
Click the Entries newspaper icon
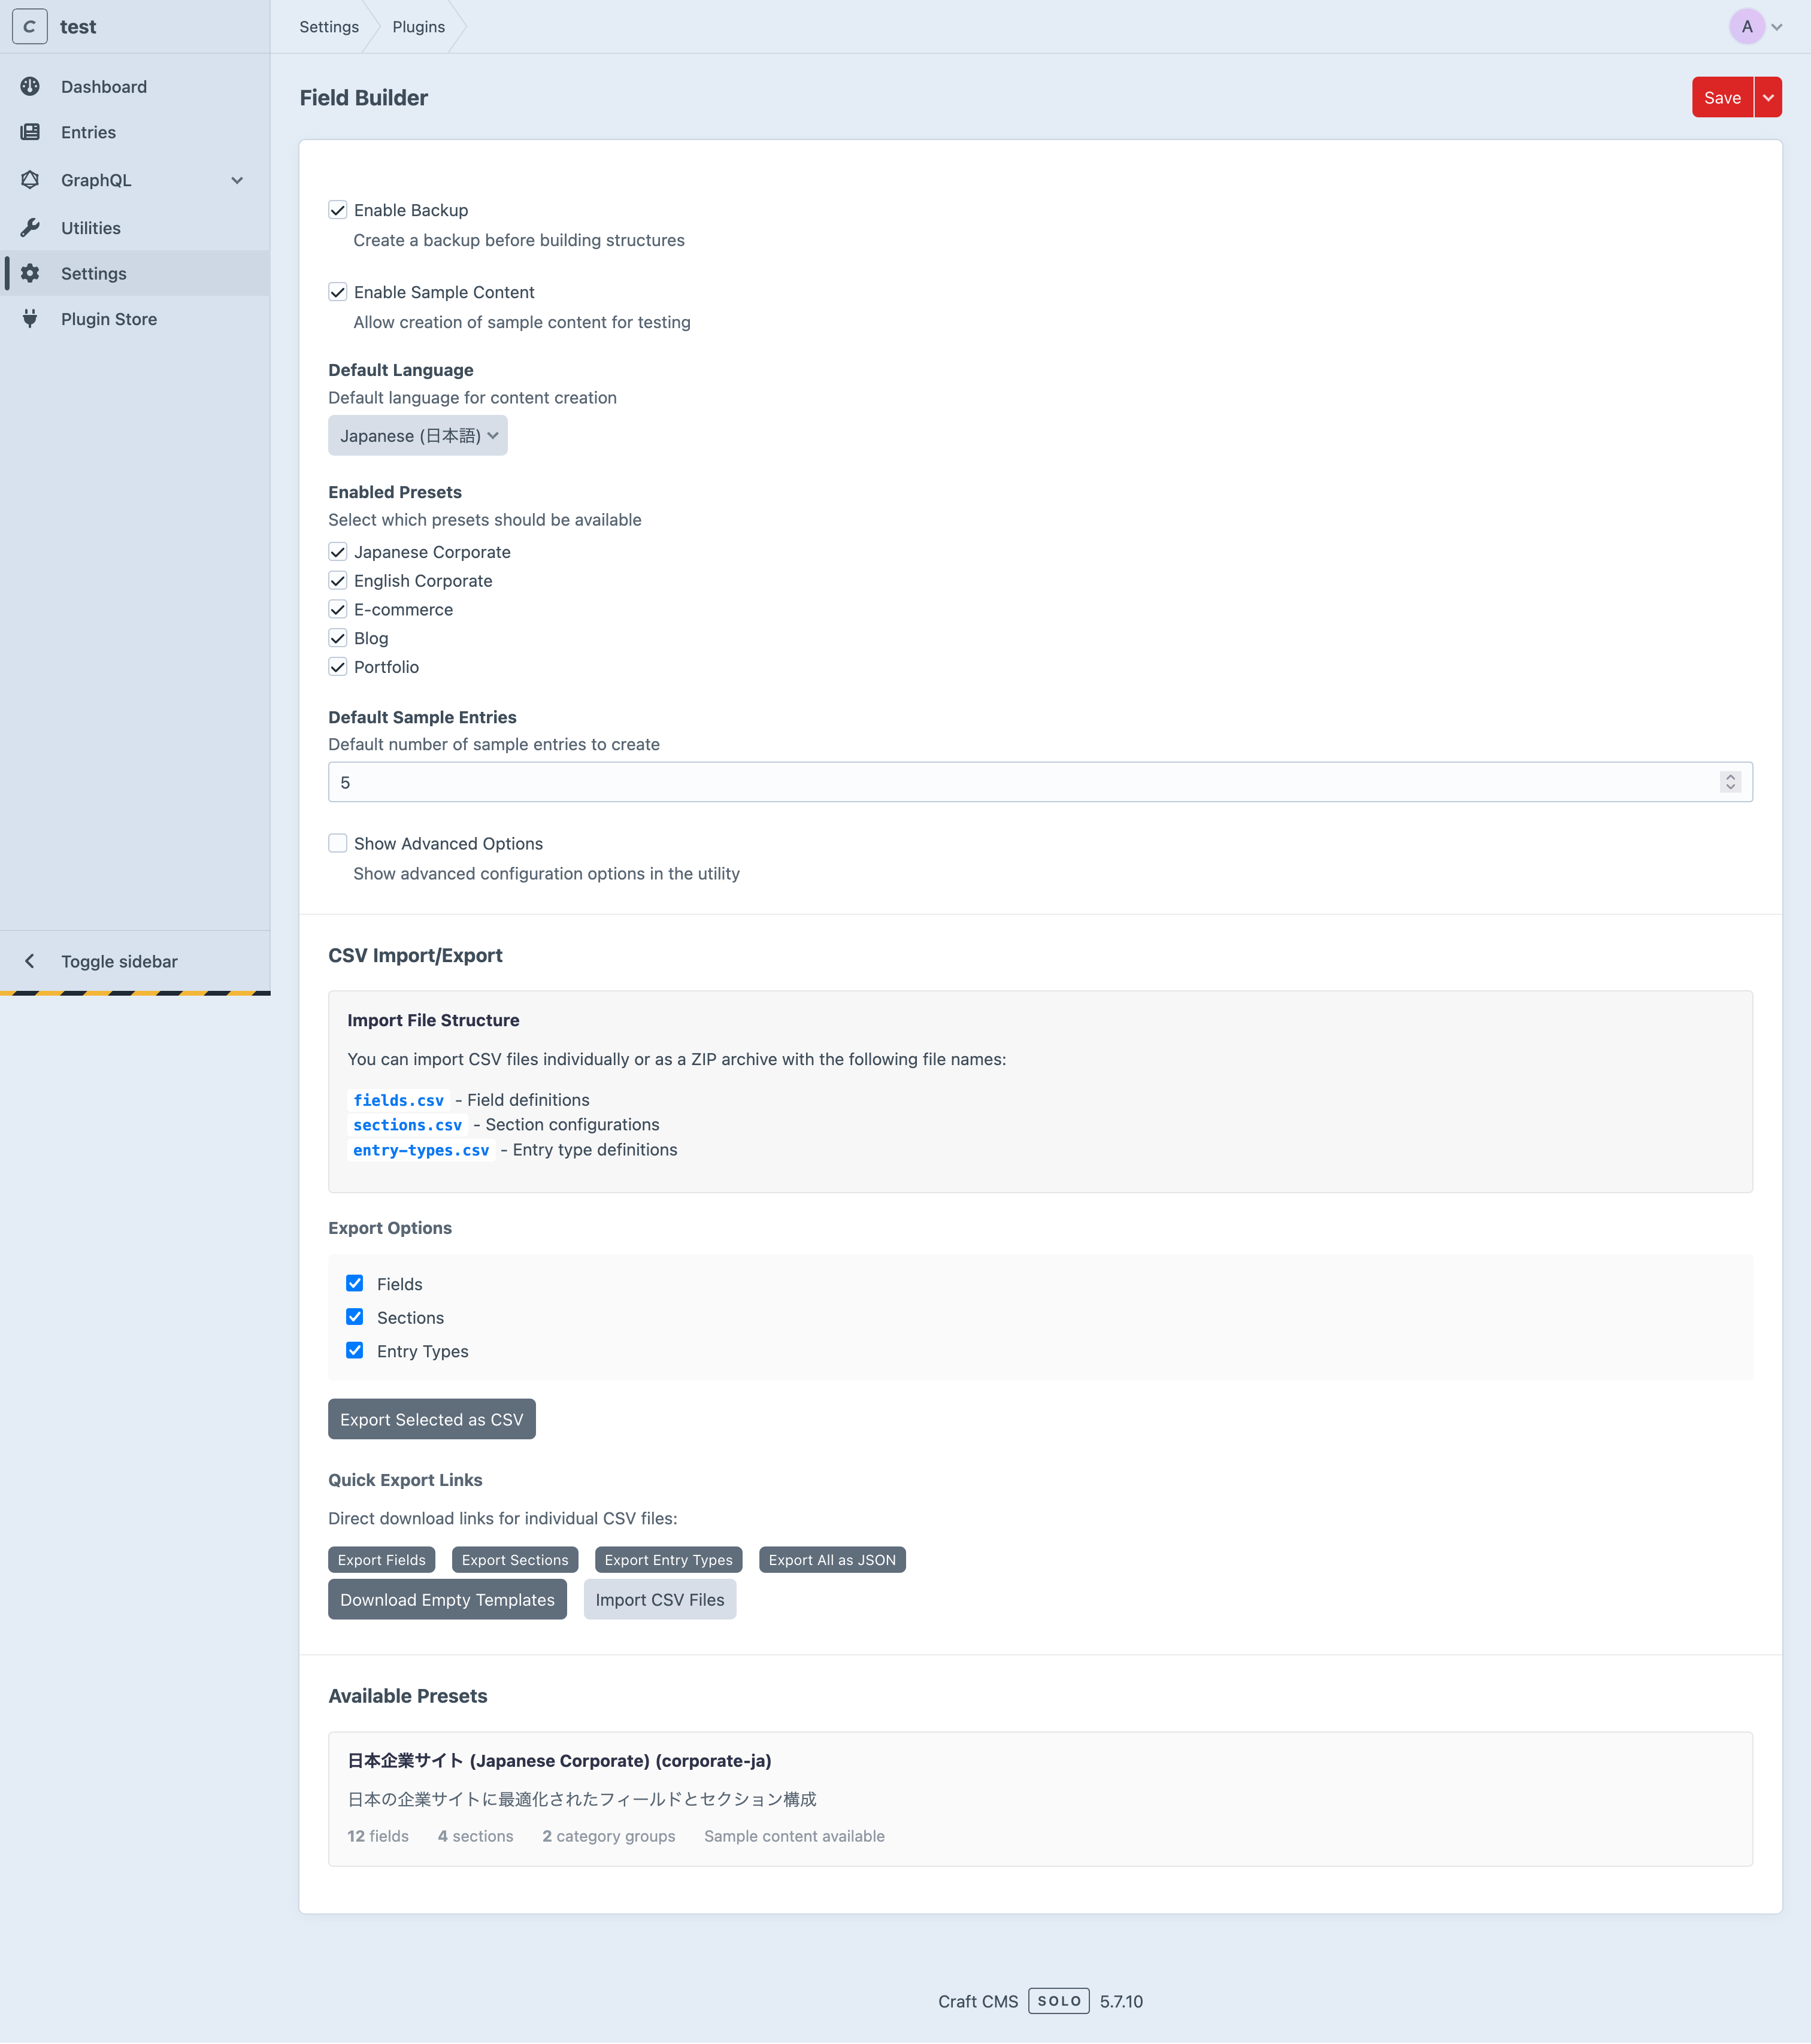[x=30, y=132]
